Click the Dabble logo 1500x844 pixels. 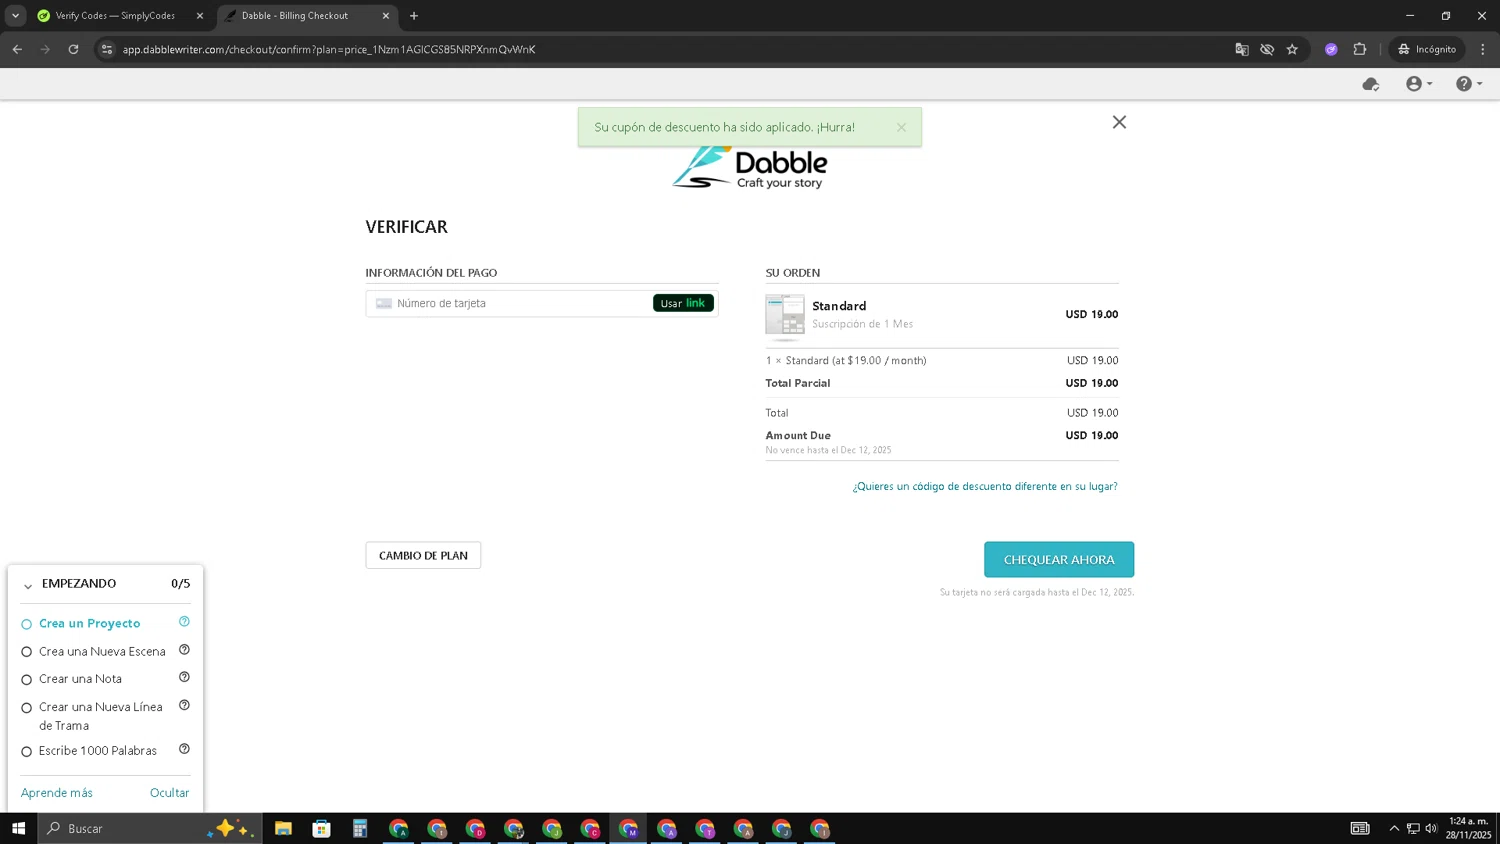coord(750,167)
